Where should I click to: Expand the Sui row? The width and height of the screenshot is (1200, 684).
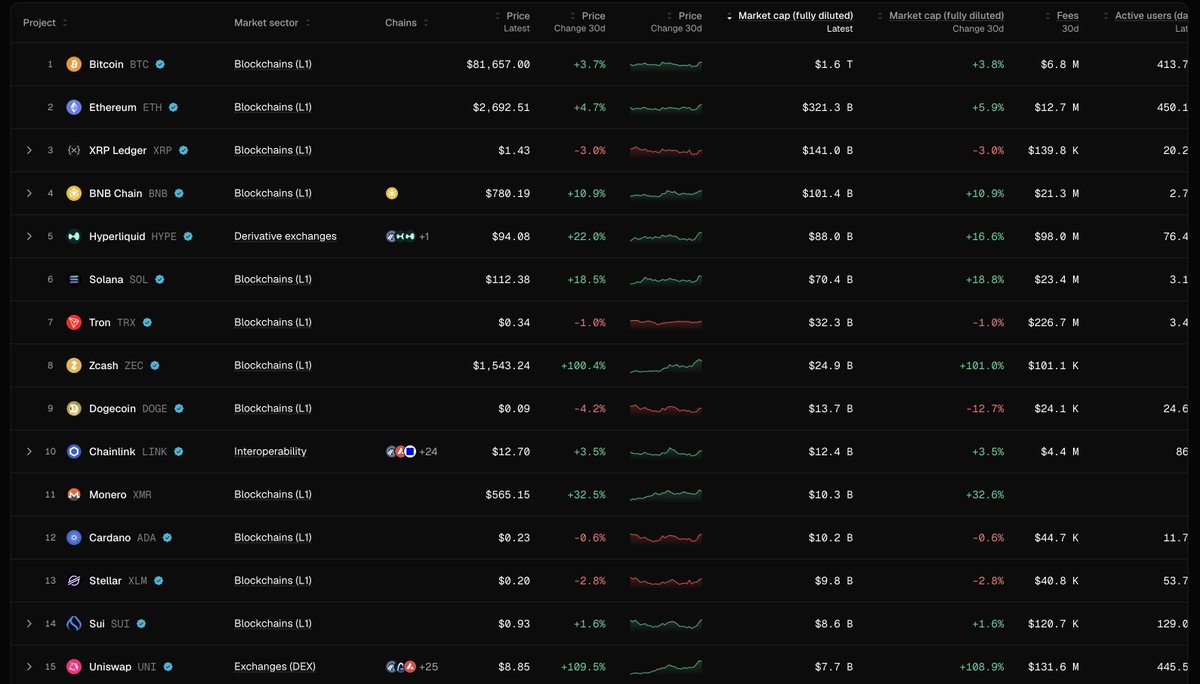click(x=29, y=623)
